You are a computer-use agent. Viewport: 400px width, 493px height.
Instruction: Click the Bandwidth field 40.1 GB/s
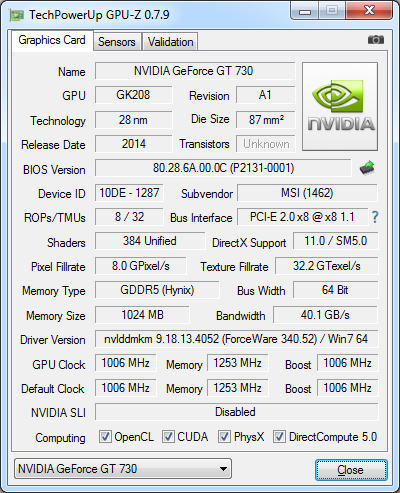[x=325, y=315]
